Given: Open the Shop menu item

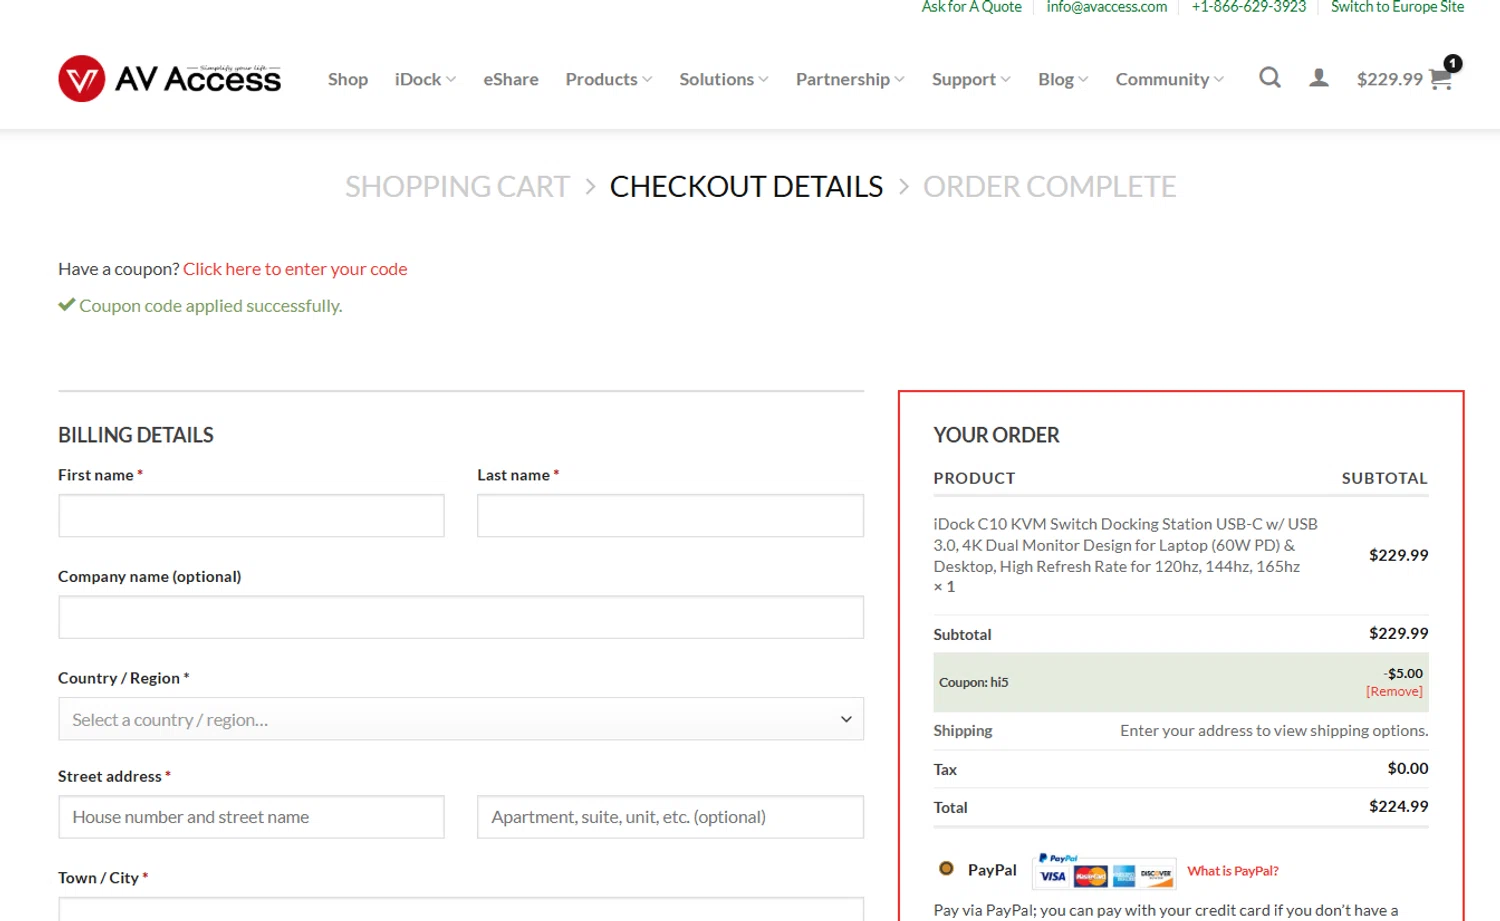Looking at the screenshot, I should pos(348,79).
